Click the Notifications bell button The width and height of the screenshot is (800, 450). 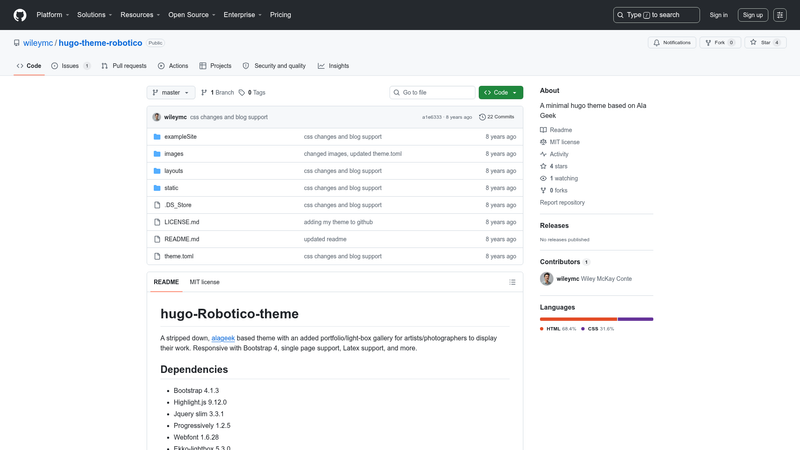[672, 43]
